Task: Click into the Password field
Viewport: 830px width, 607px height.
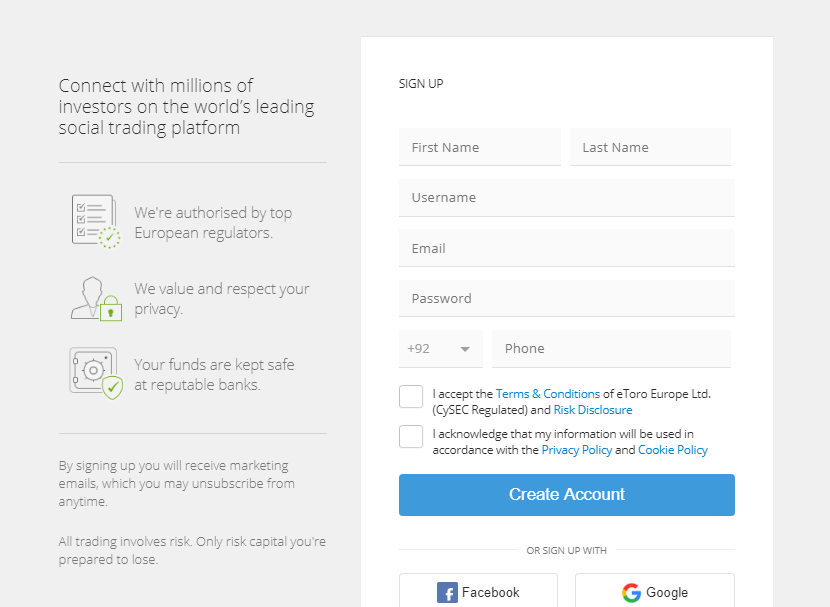Action: tap(566, 298)
